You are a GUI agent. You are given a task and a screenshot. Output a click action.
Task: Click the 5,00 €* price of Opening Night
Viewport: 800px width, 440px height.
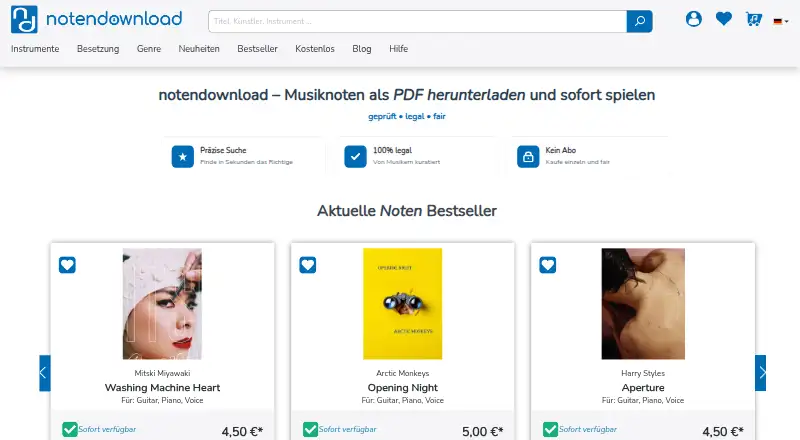point(483,431)
